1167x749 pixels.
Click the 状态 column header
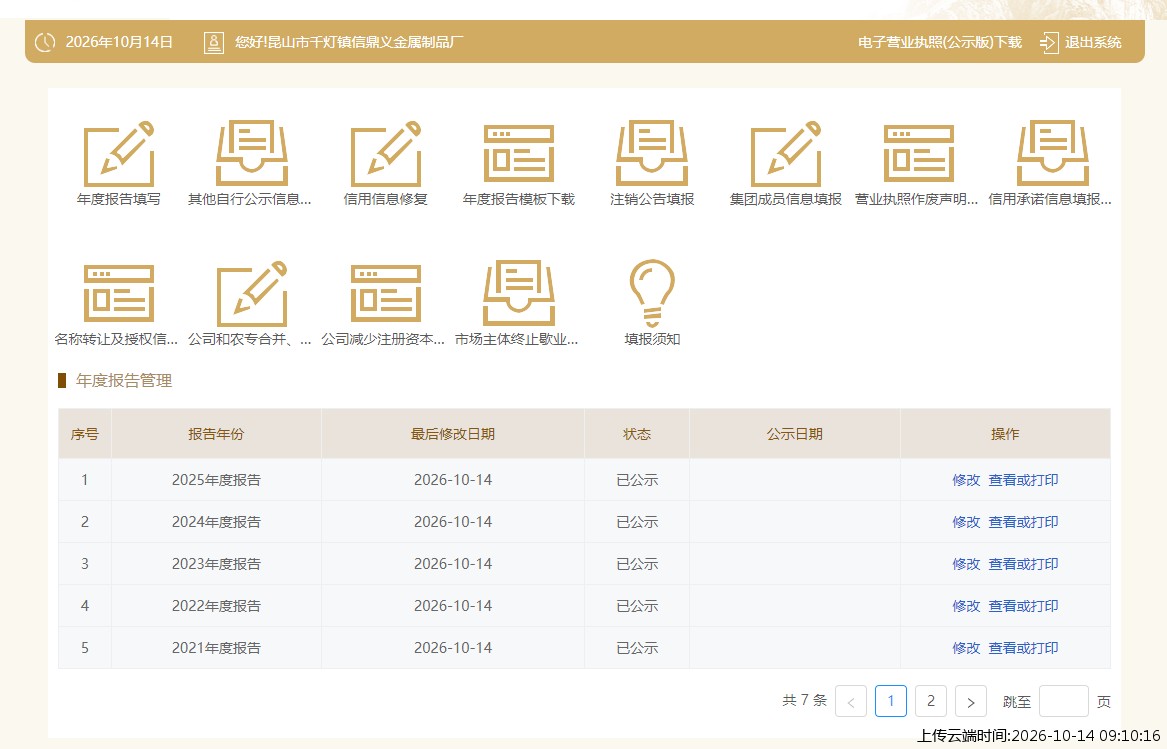point(637,434)
